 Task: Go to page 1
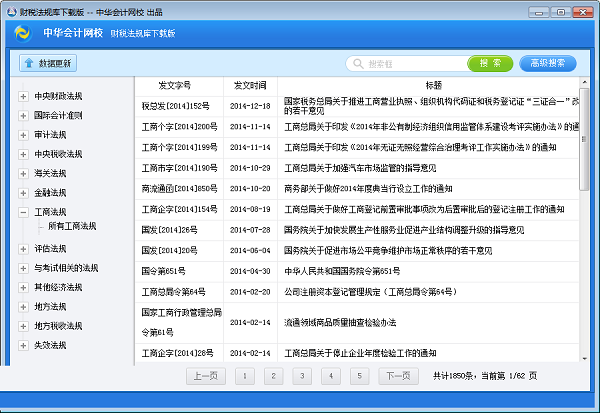tap(245, 376)
